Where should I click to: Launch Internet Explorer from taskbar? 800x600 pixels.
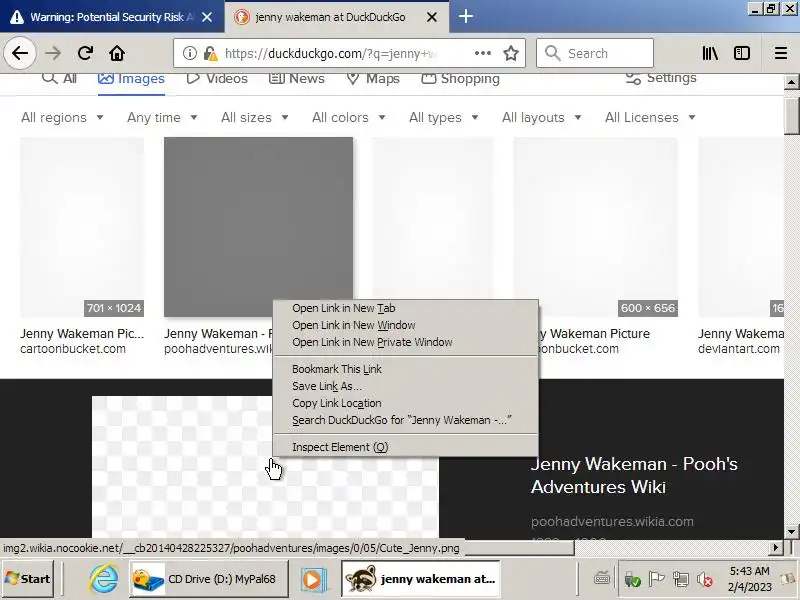pyautogui.click(x=104, y=579)
